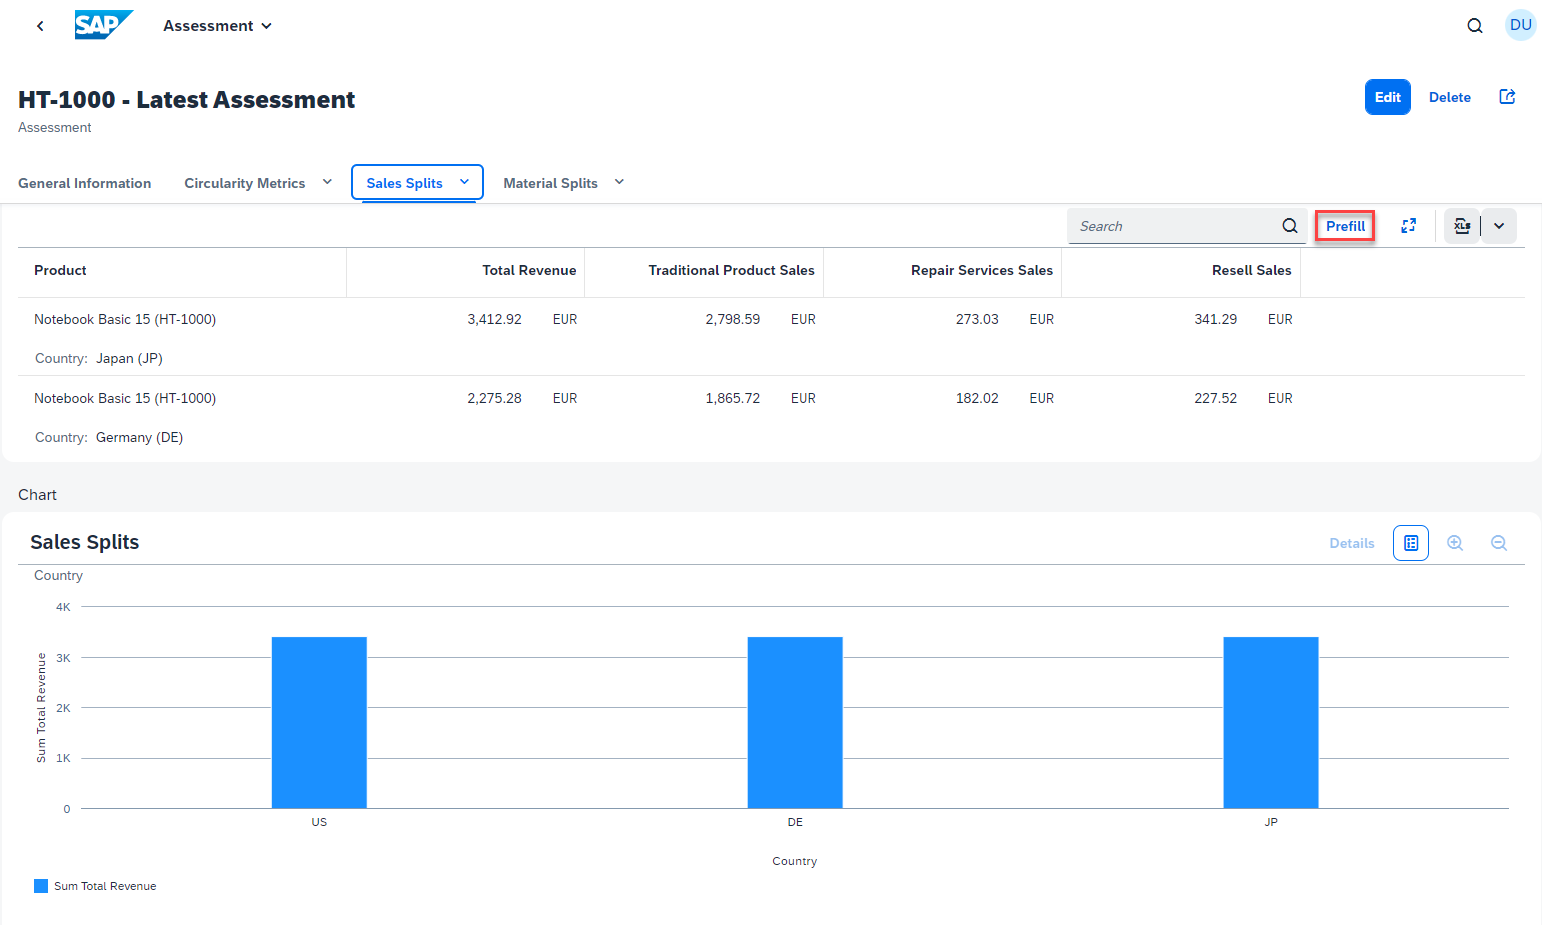
Task: Select the Sales Splits tab
Action: tap(404, 183)
